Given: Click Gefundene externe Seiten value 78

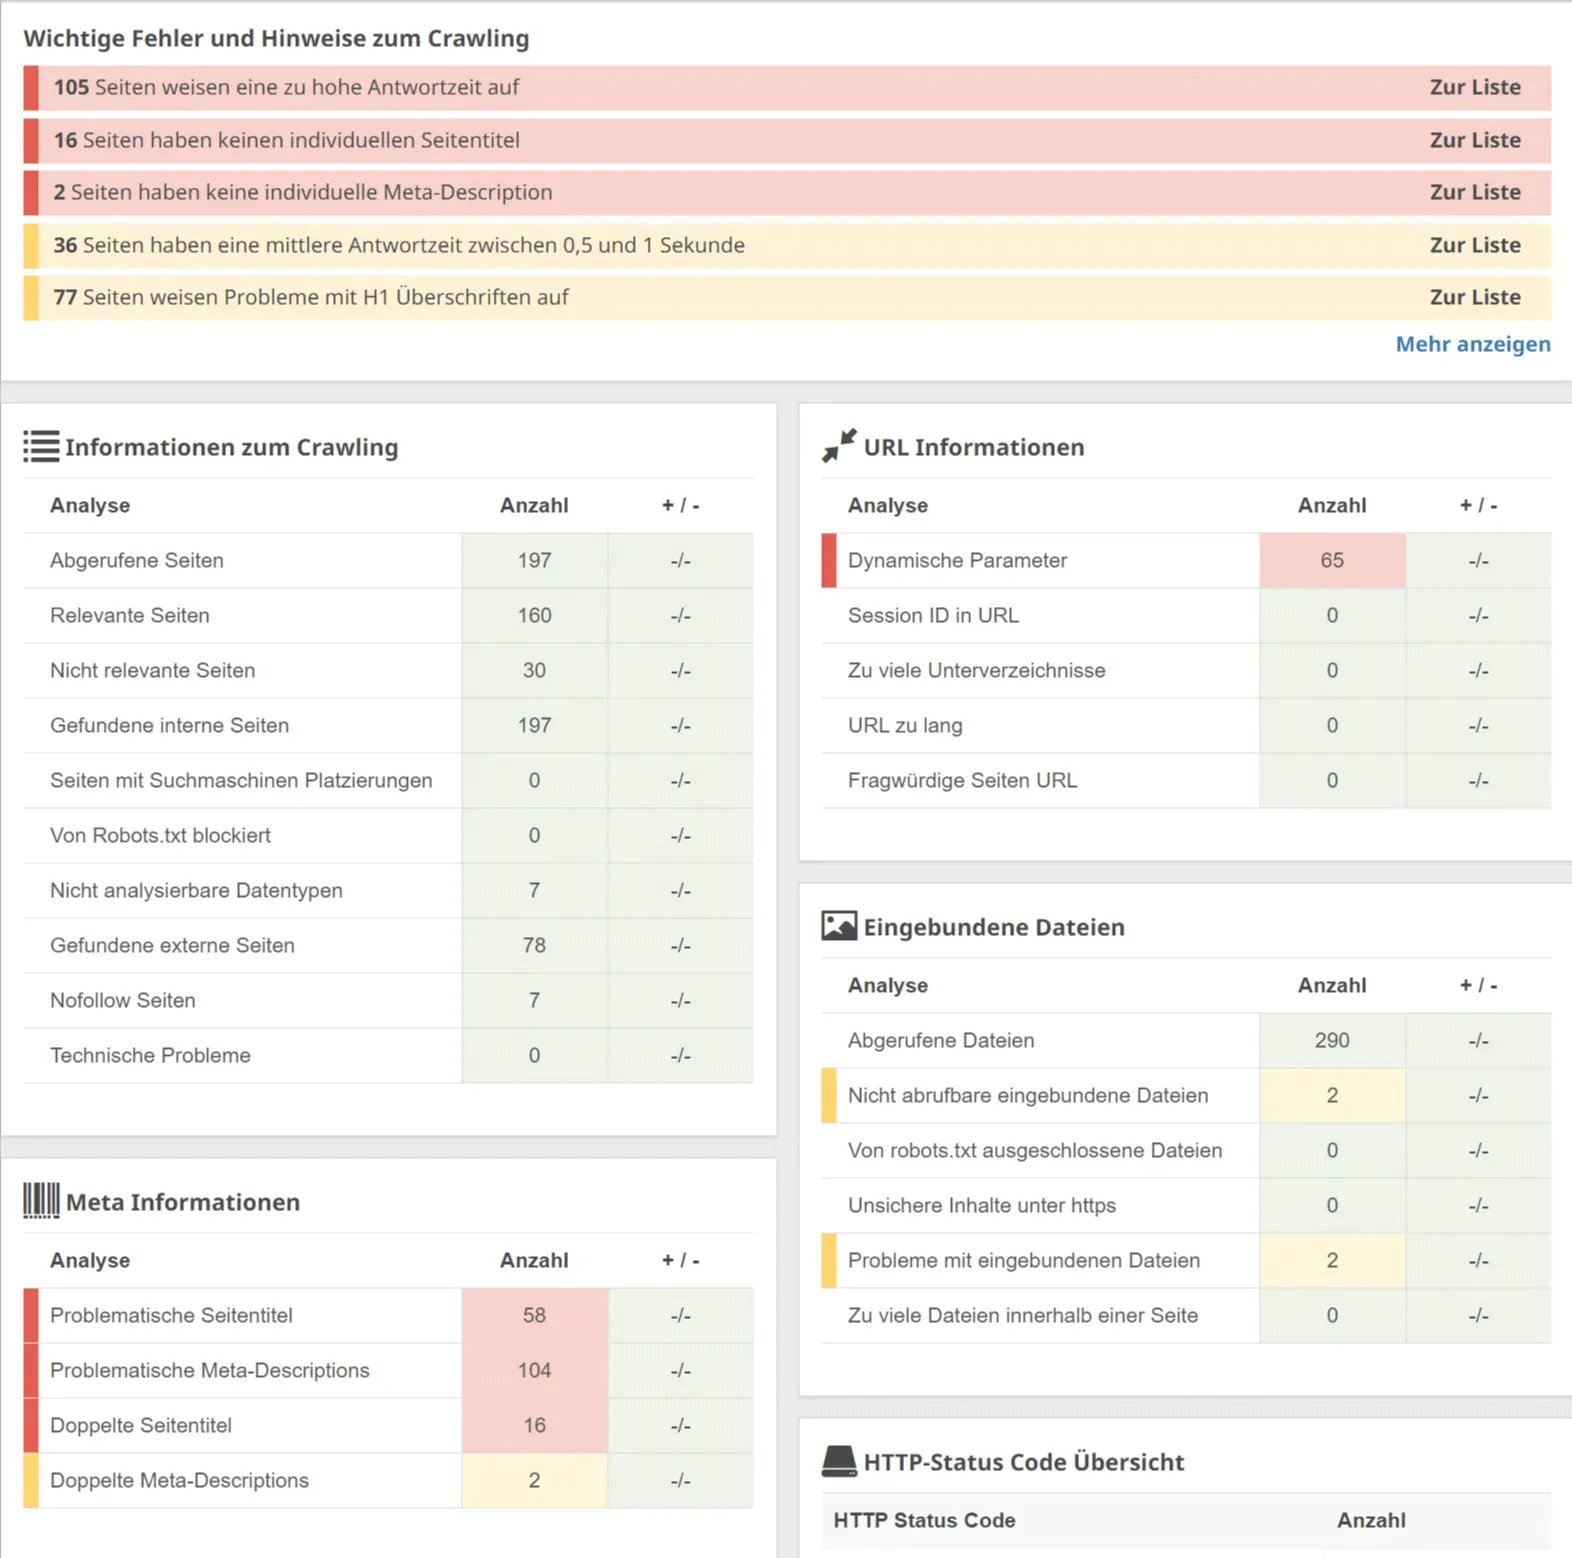Looking at the screenshot, I should (534, 945).
